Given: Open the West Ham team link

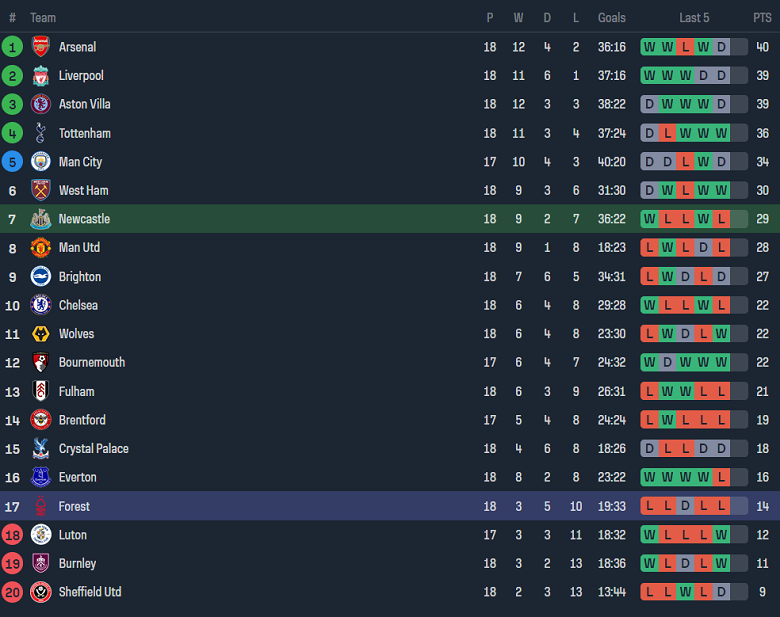Looking at the screenshot, I should [x=84, y=190].
